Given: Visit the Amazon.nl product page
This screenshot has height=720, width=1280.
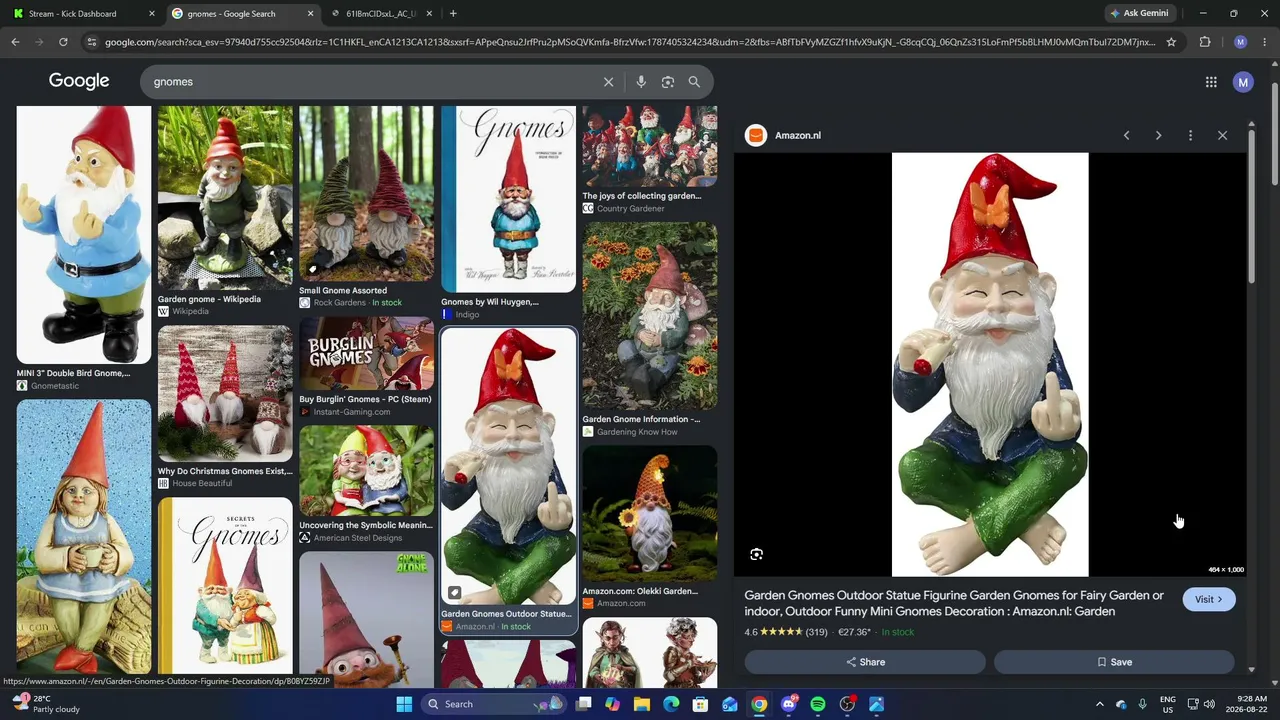Looking at the screenshot, I should (1209, 599).
